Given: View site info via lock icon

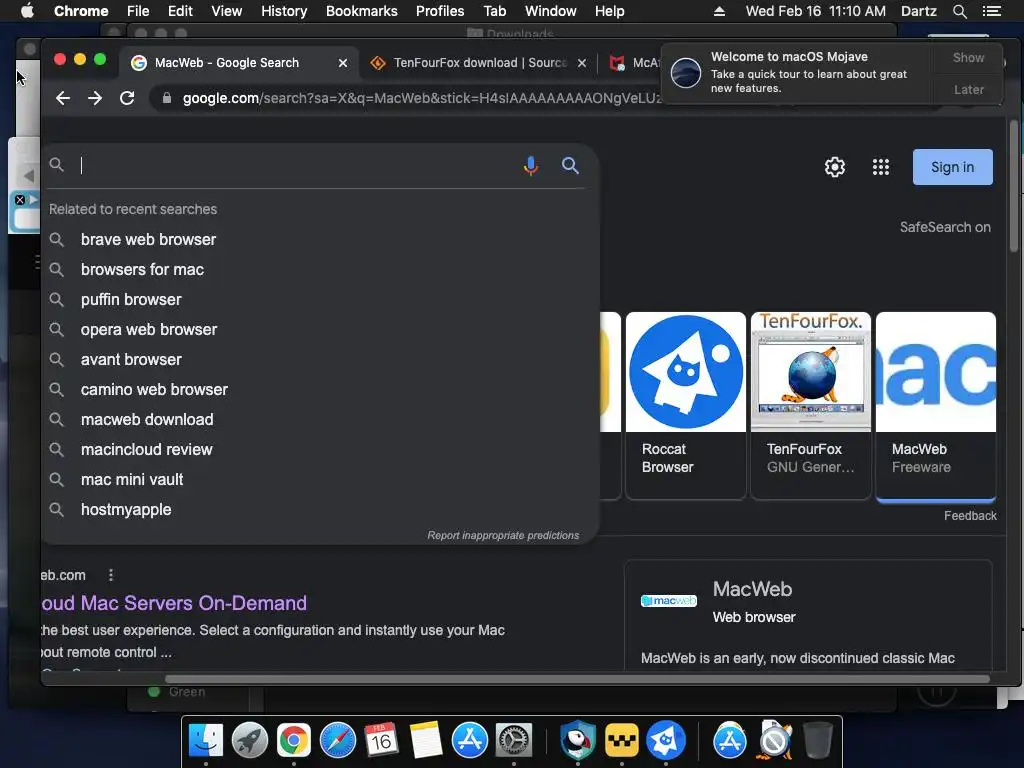Looking at the screenshot, I should tap(167, 98).
